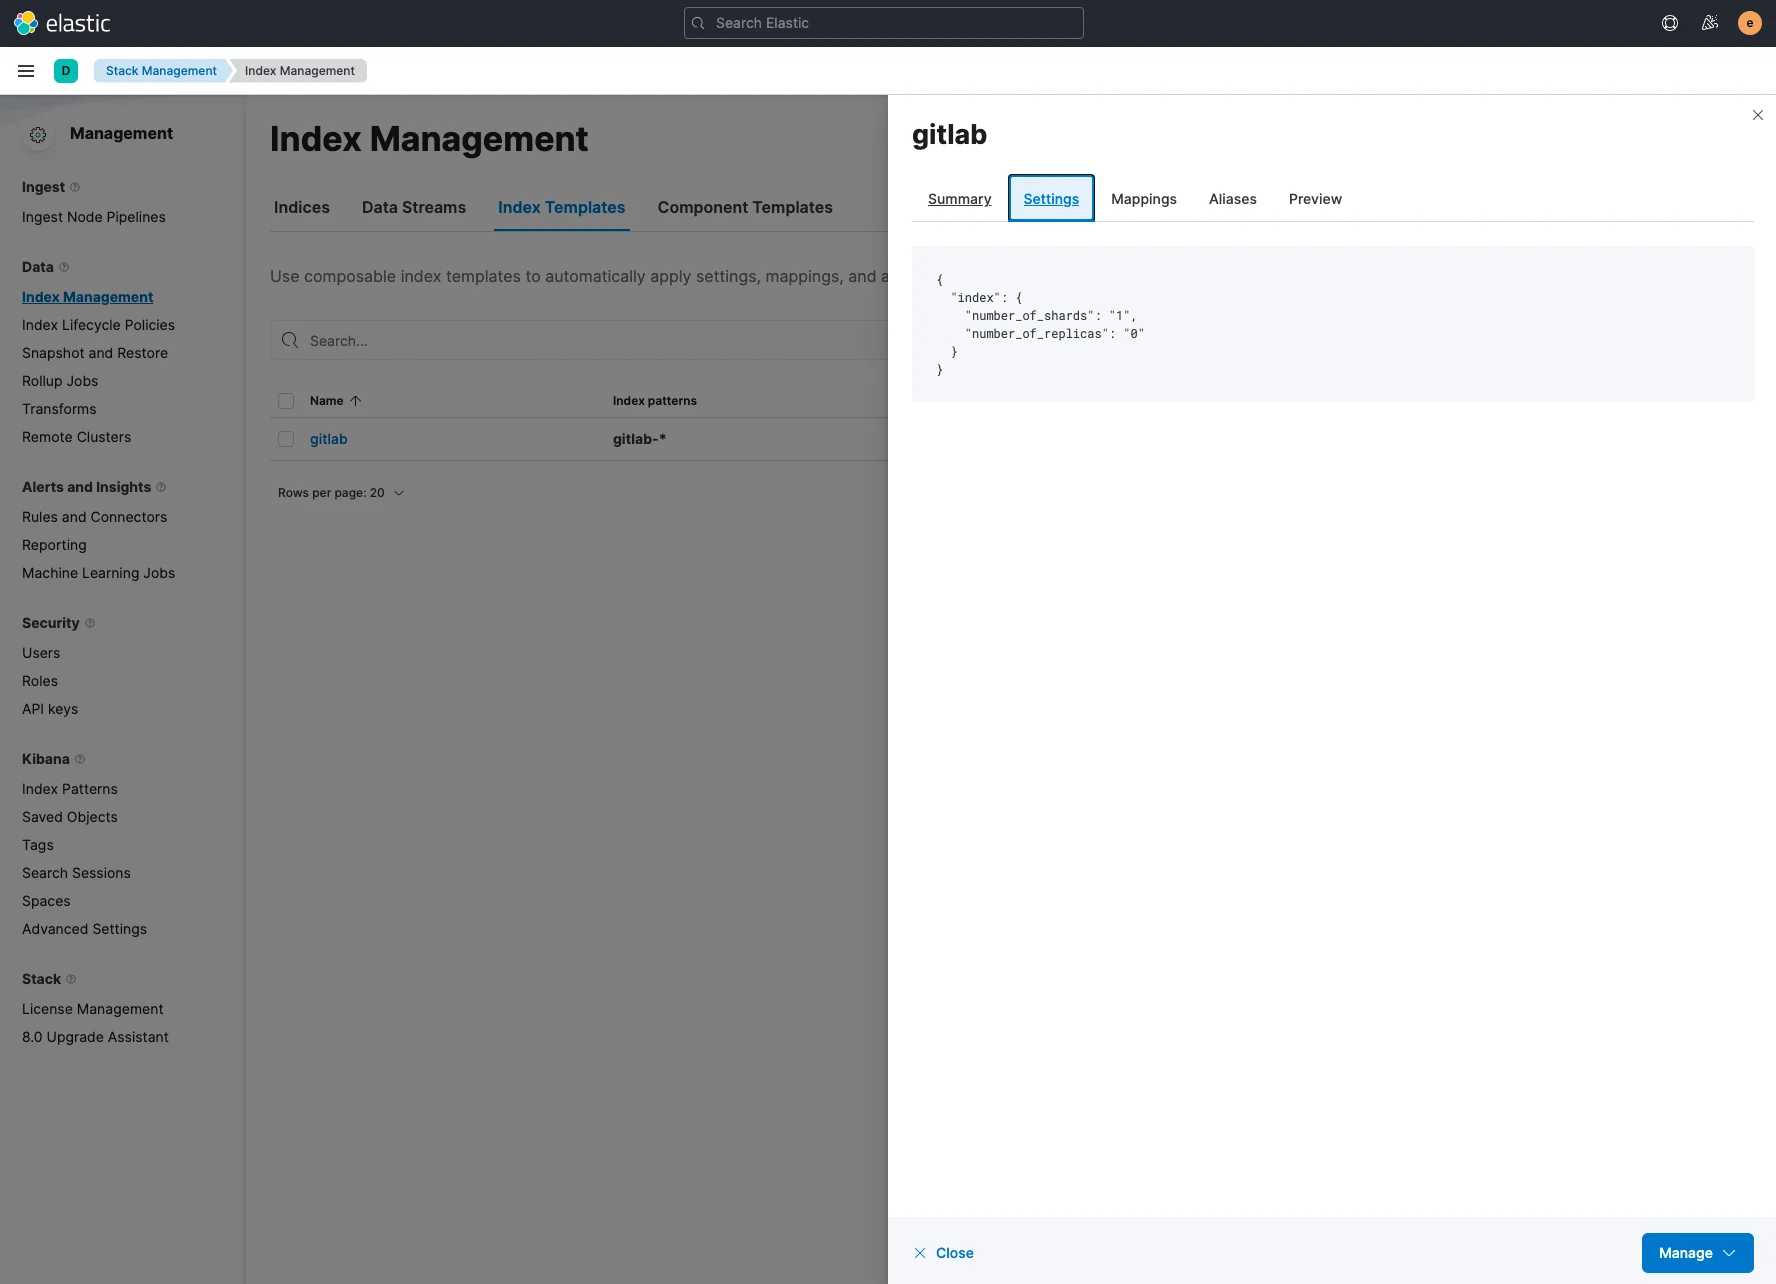
Task: Click the Name column sort arrow
Action: (x=355, y=401)
